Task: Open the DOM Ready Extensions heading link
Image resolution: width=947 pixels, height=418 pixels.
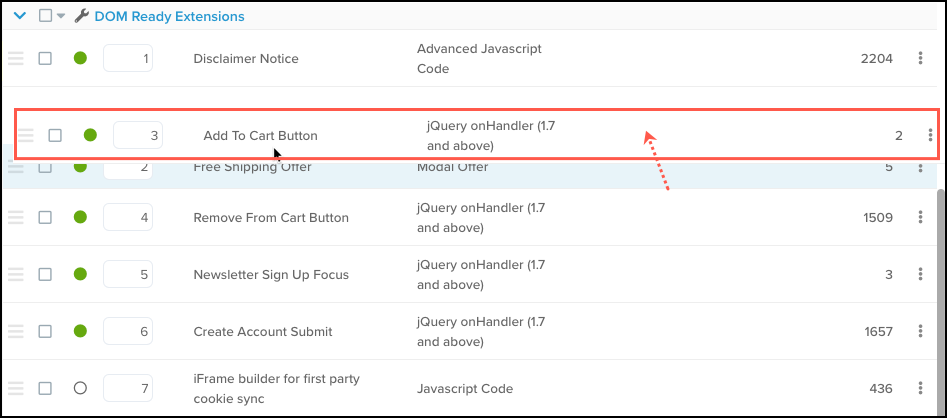Action: tap(169, 16)
